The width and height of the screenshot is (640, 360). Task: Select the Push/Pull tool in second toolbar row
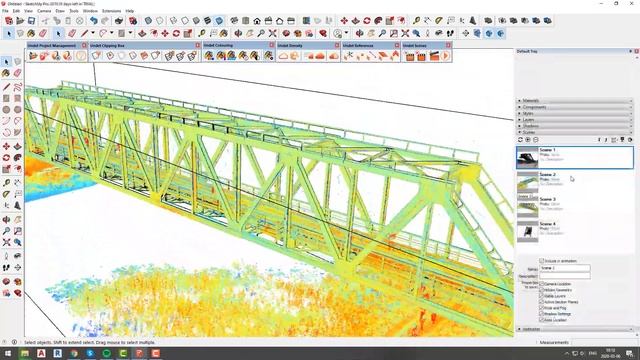click(142, 33)
